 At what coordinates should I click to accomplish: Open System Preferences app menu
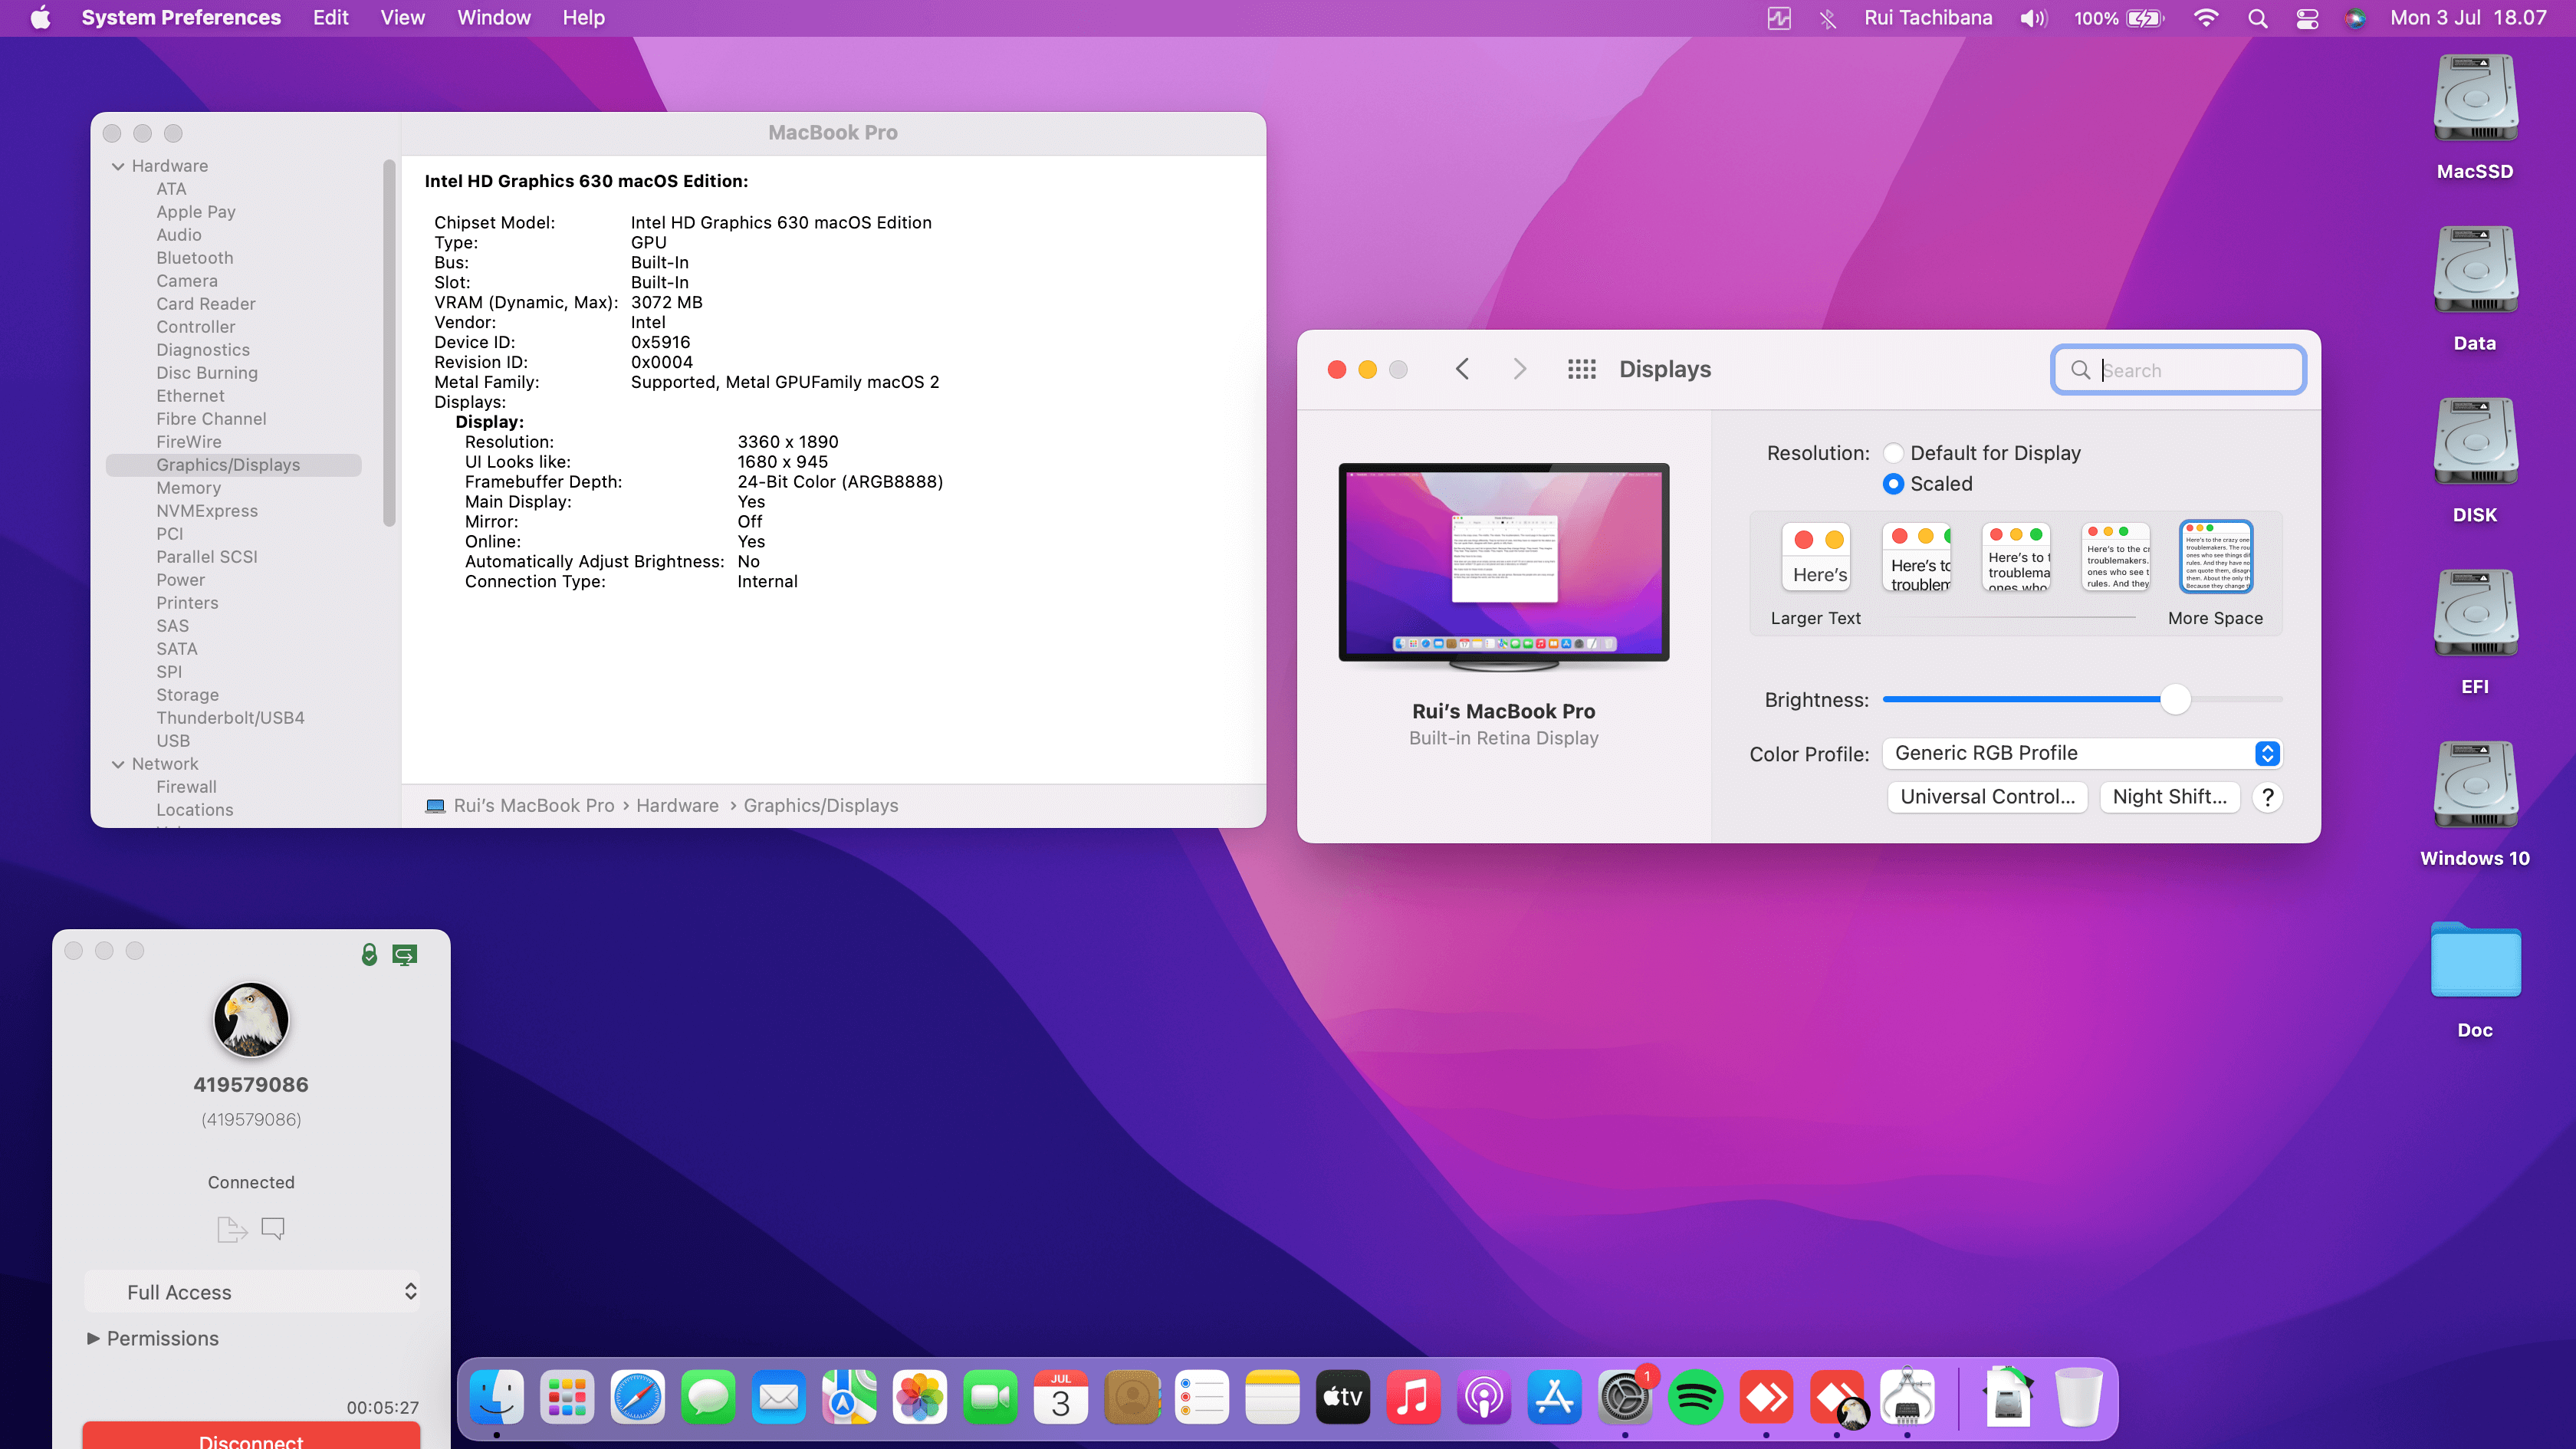click(181, 18)
